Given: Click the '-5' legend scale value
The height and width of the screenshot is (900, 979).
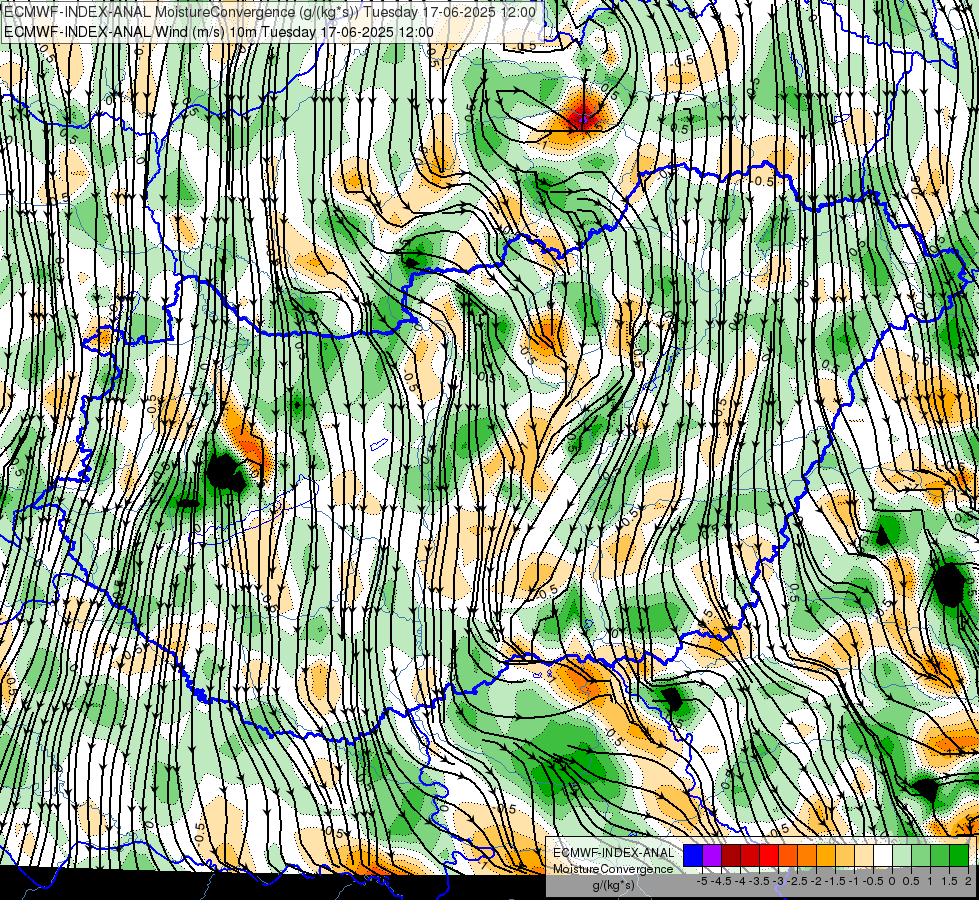Looking at the screenshot, I should pos(702,881).
